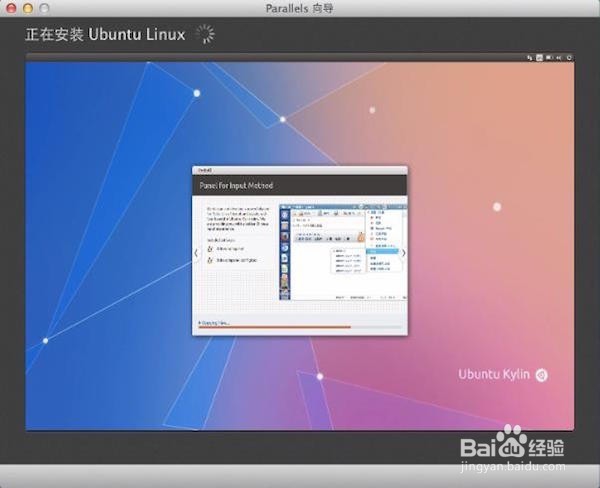Click the Install dialog title bar
This screenshot has width=600, height=488.
click(300, 170)
